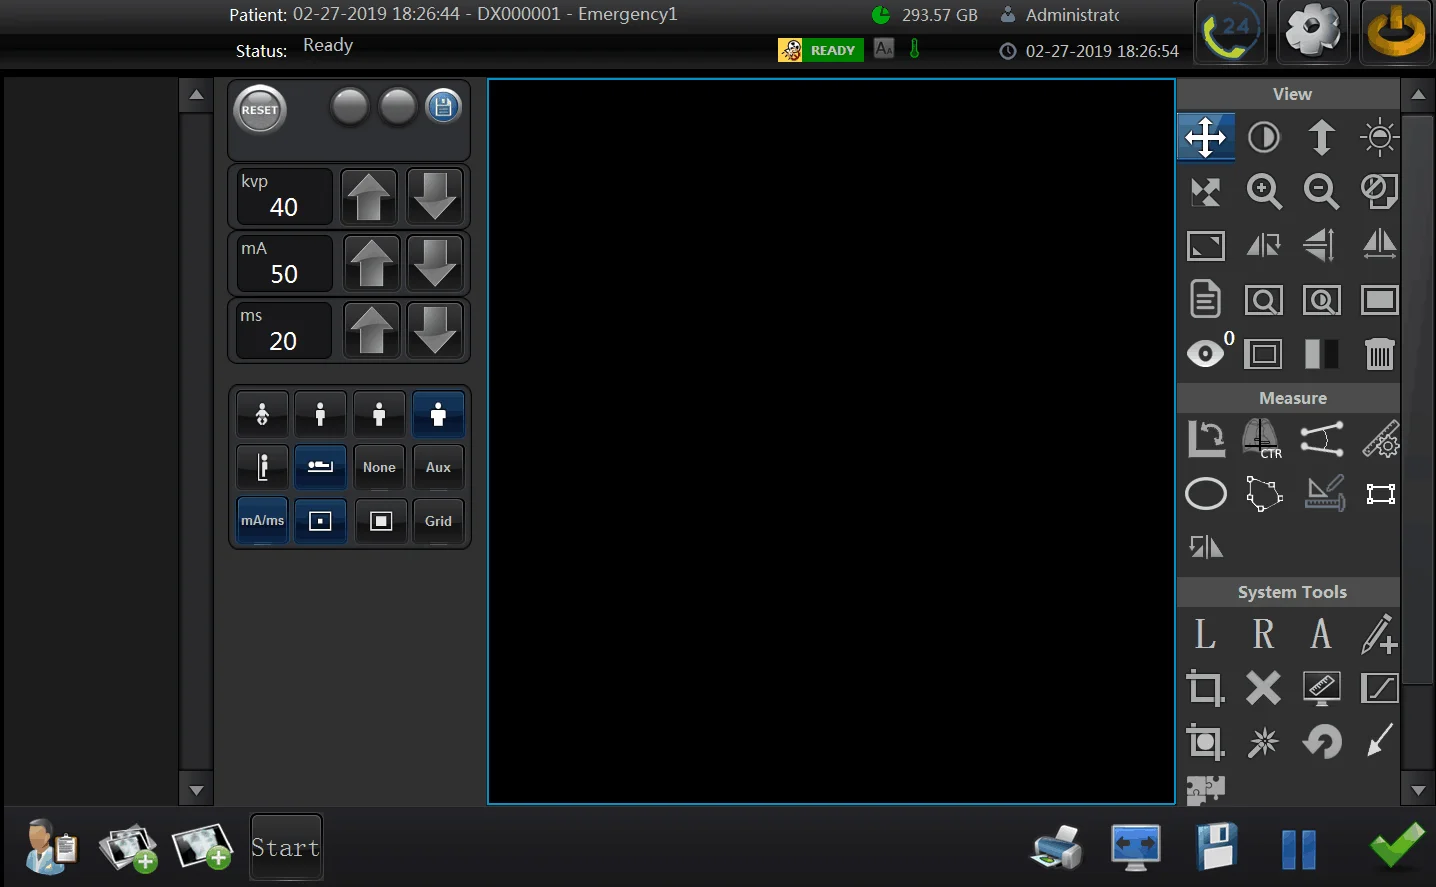1436x887 pixels.
Task: Click the orange power button
Action: coord(1396,32)
